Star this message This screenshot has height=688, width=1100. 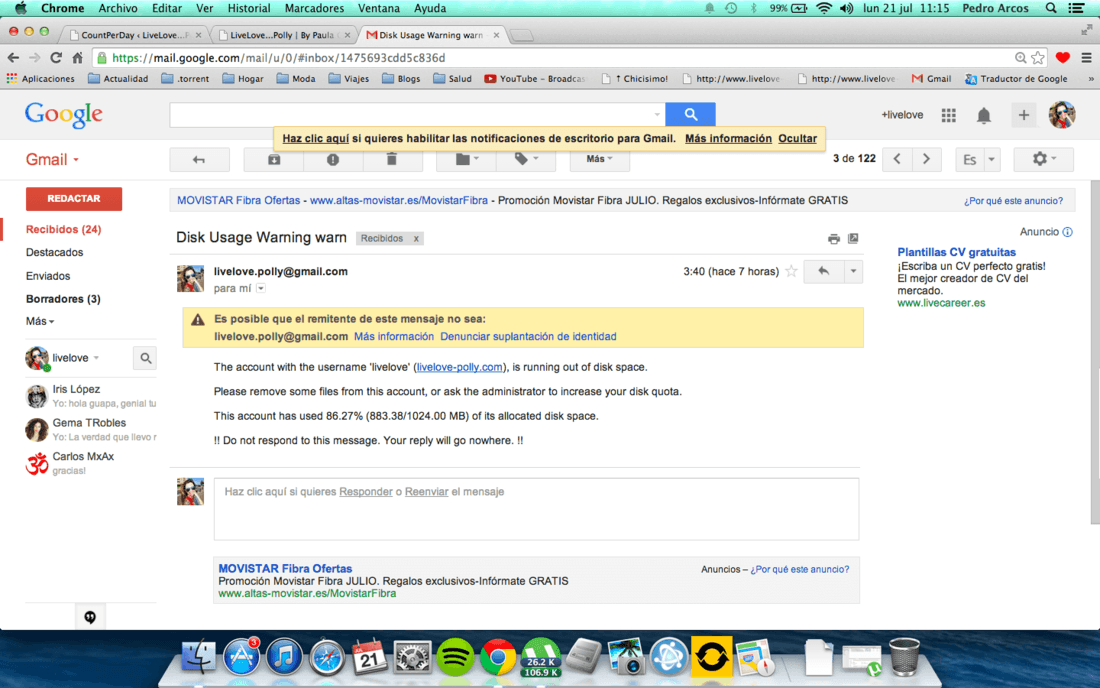point(791,271)
